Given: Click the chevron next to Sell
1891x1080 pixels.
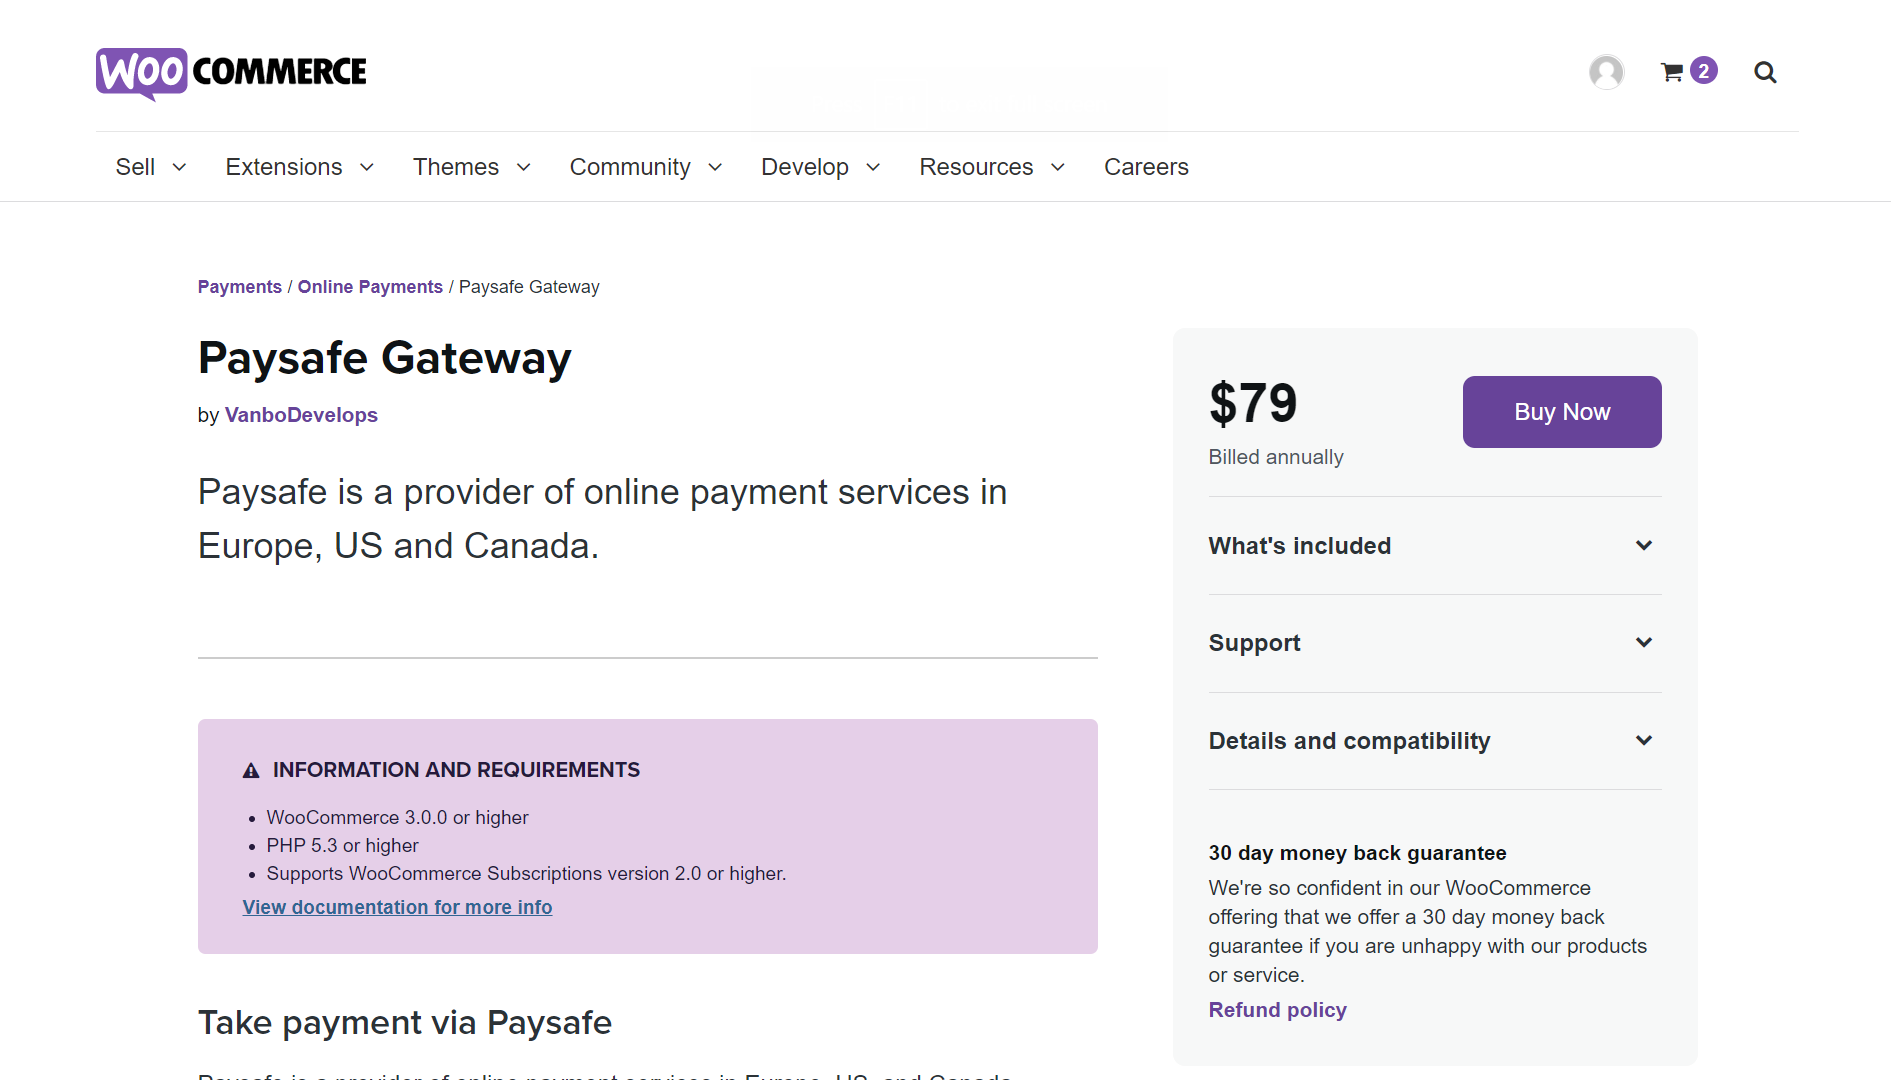Looking at the screenshot, I should [180, 167].
